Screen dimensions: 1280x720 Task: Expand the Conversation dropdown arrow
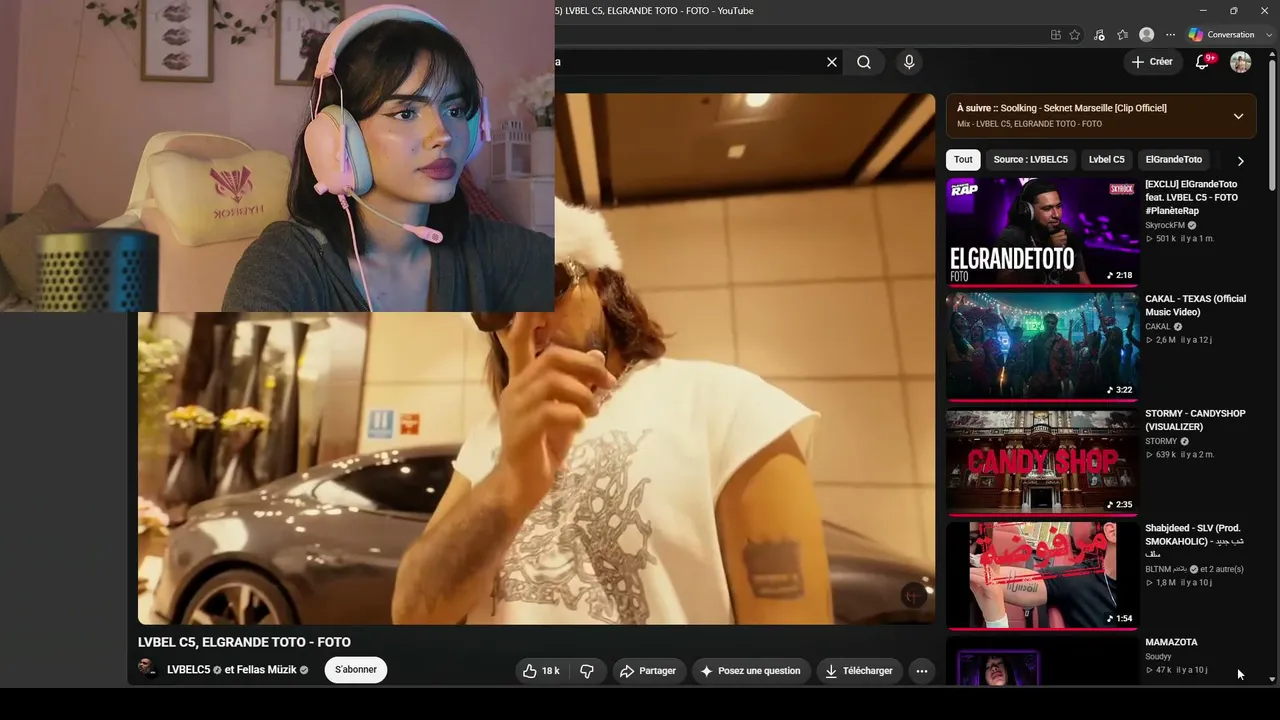pos(1268,35)
